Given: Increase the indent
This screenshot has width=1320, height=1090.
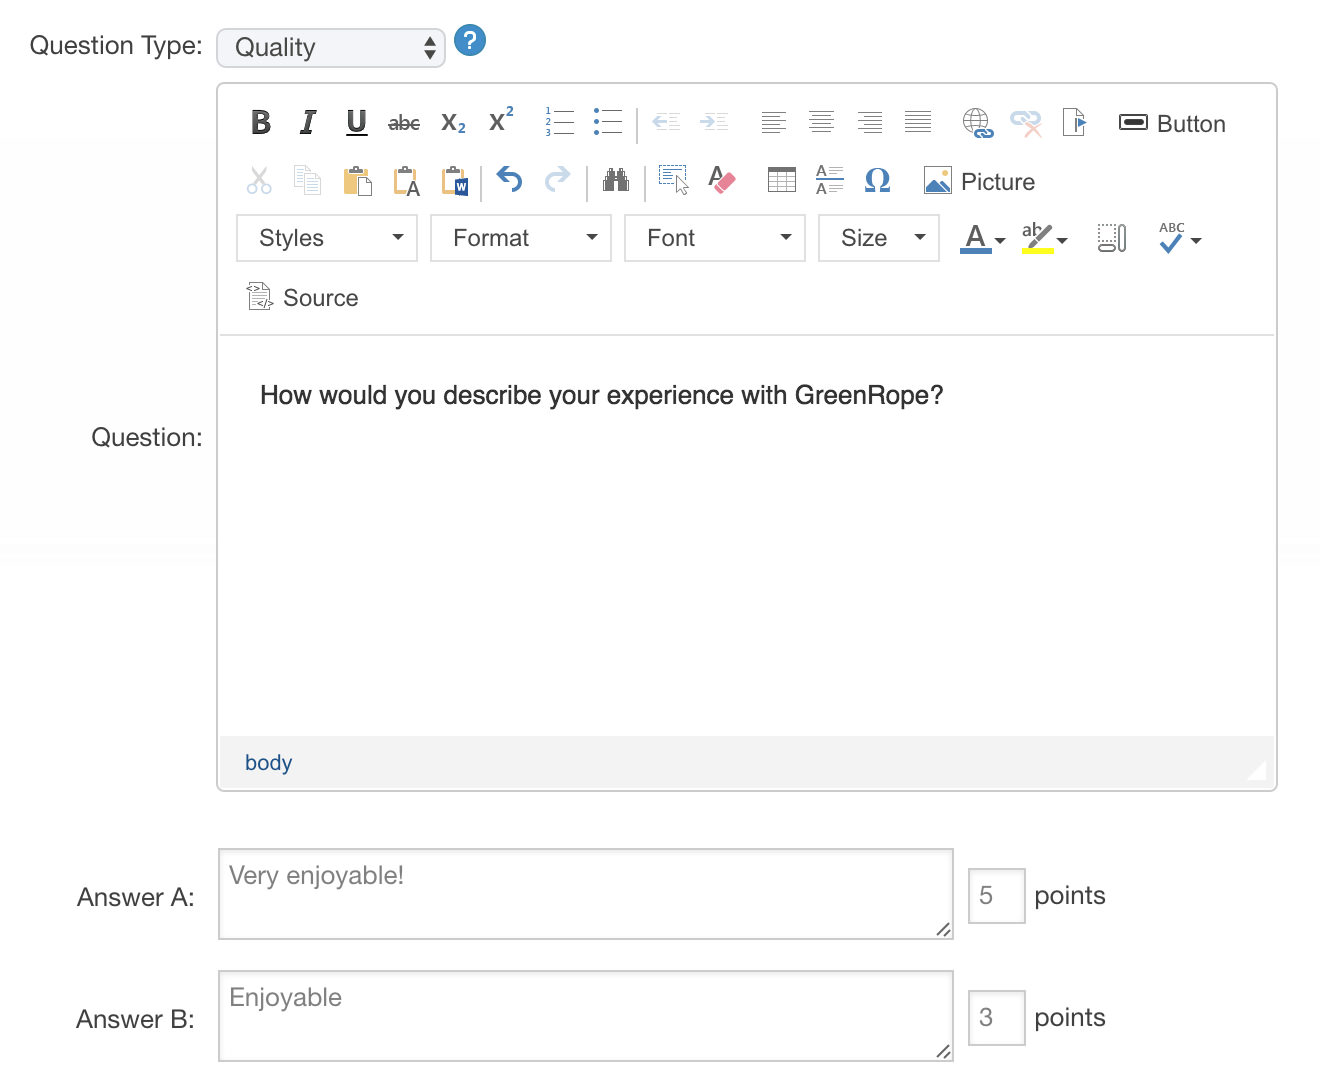Looking at the screenshot, I should coord(714,123).
